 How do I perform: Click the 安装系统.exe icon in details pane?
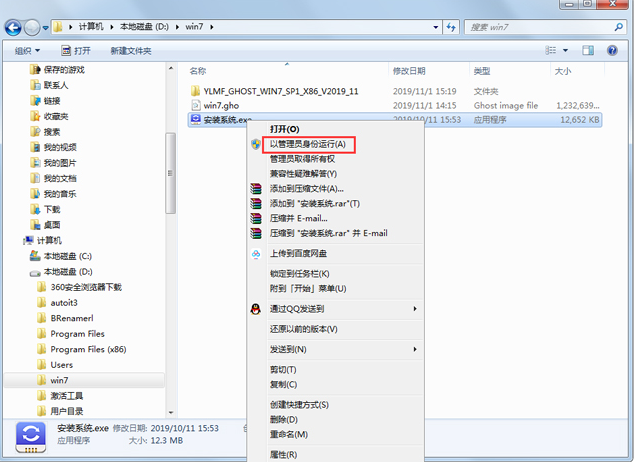point(31,437)
